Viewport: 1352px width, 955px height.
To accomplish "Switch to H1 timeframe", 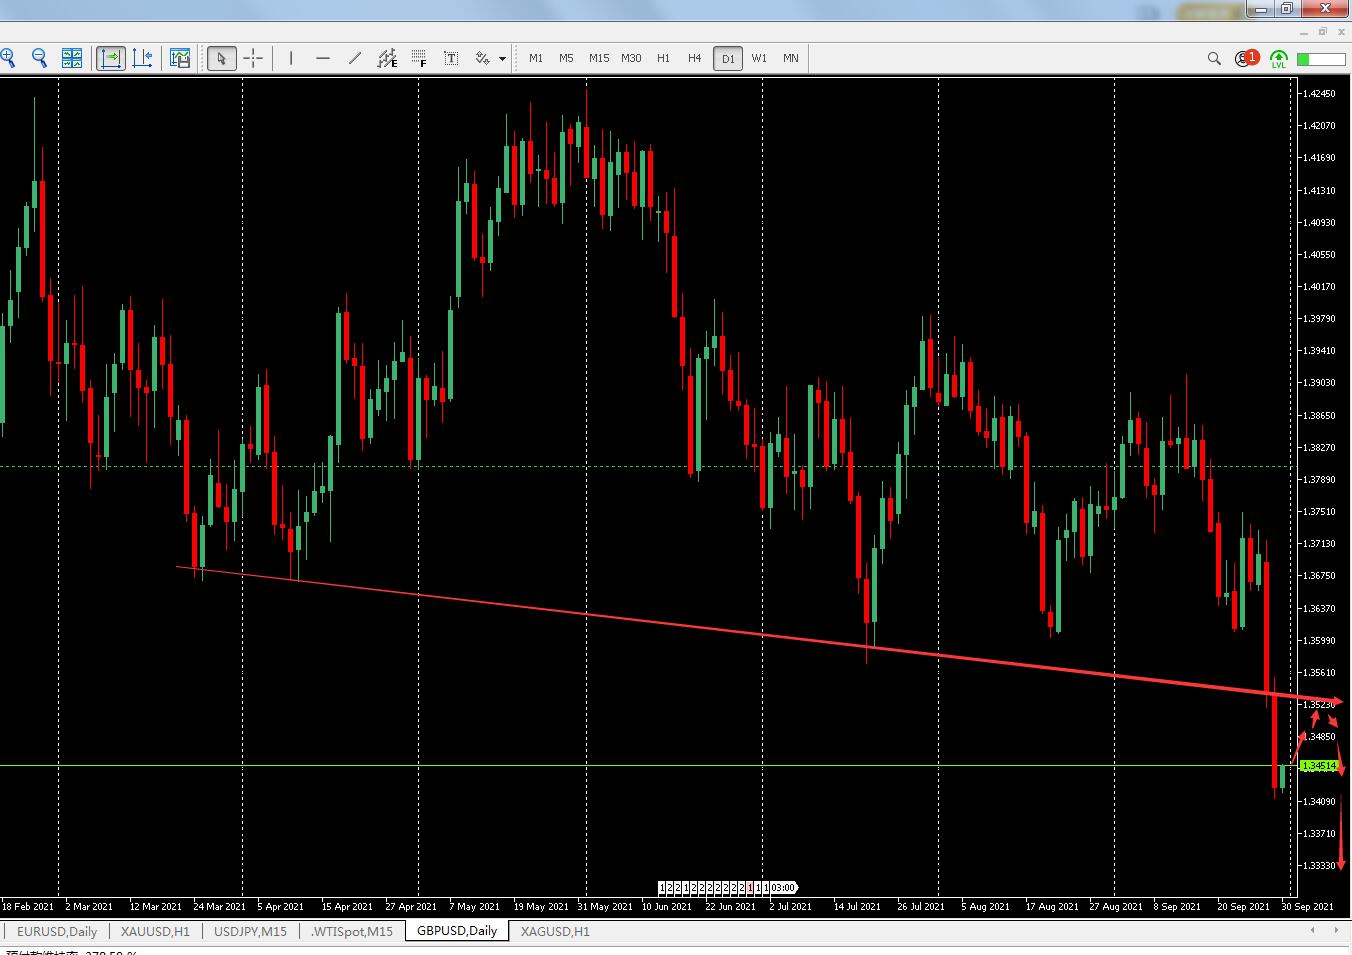I will click(x=663, y=58).
